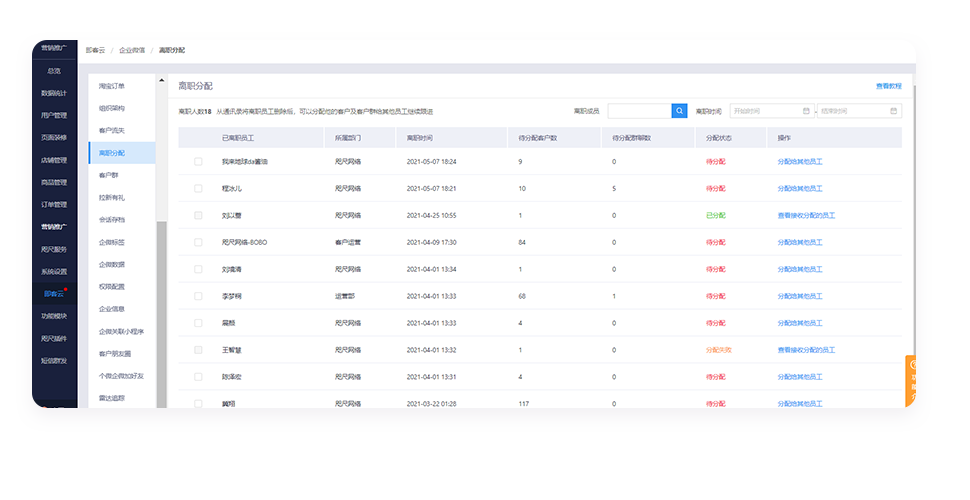Open the 企微标签 submenu entry
Image resolution: width=970 pixels, height=500 pixels.
[x=112, y=242]
